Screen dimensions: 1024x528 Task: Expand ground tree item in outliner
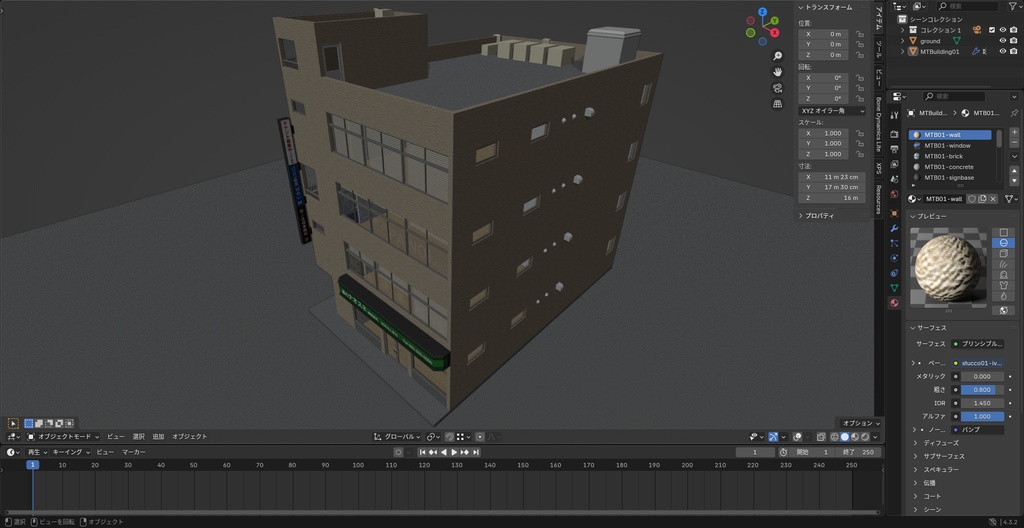(x=903, y=41)
